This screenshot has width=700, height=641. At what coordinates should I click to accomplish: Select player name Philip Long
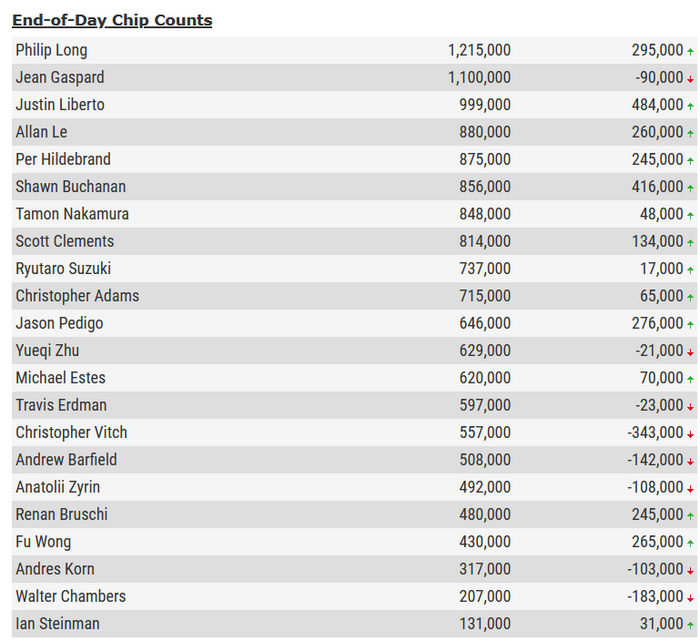pos(51,50)
